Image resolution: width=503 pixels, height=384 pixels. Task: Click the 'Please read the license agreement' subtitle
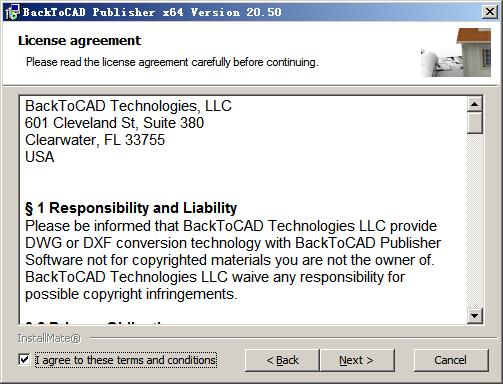pyautogui.click(x=172, y=62)
